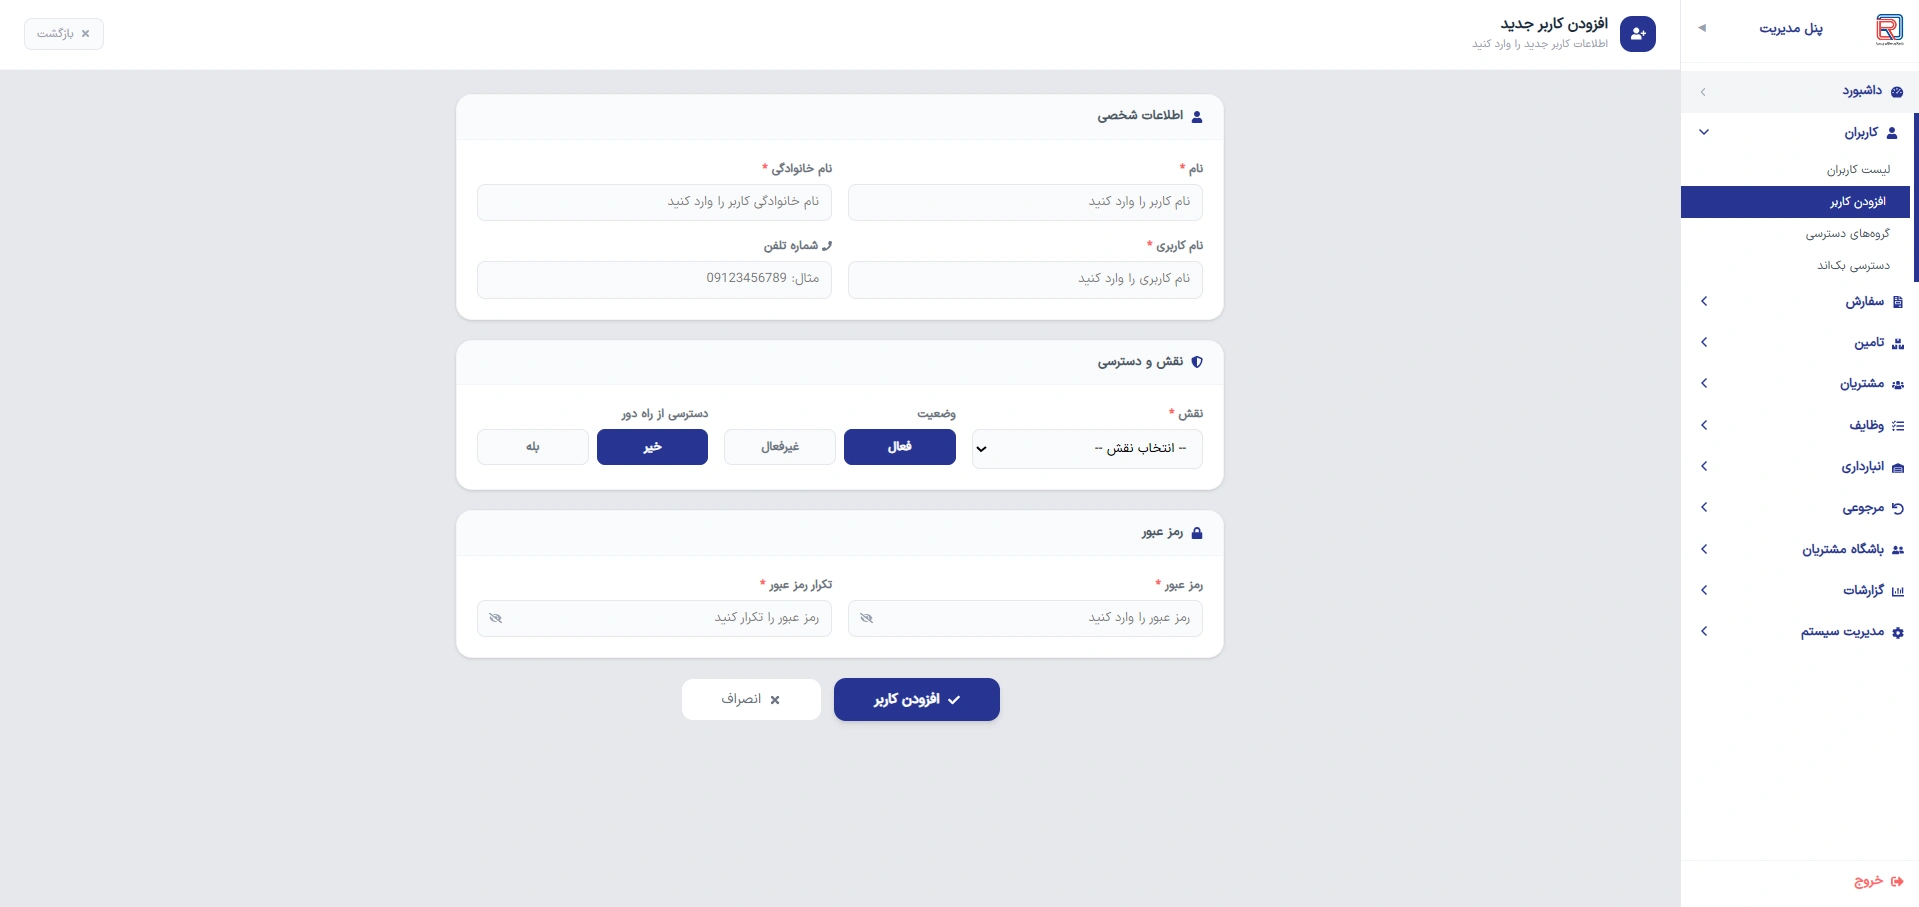
Task: Click the داشبورد dashboard icon
Action: click(x=1897, y=91)
